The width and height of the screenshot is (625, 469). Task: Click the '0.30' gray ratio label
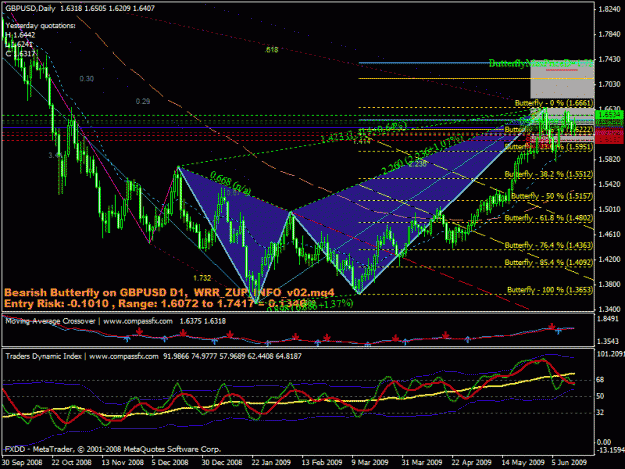86,78
